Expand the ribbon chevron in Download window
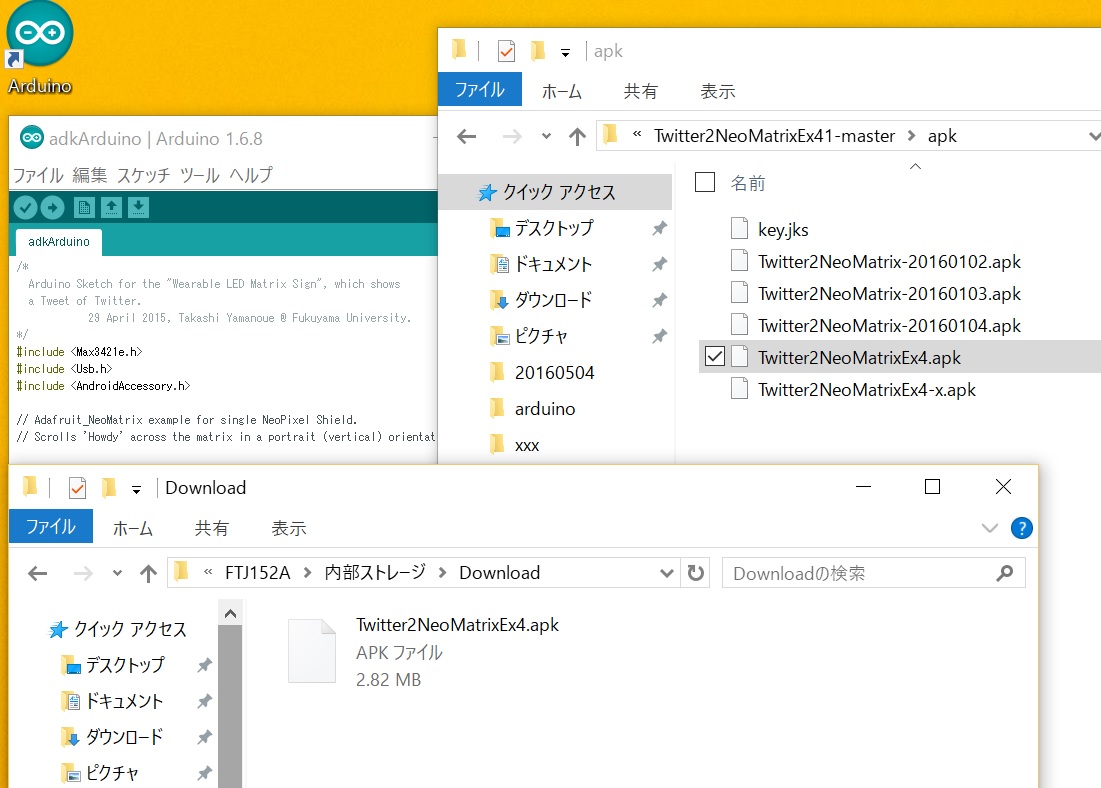Screen dimensions: 1101x788 tap(990, 528)
